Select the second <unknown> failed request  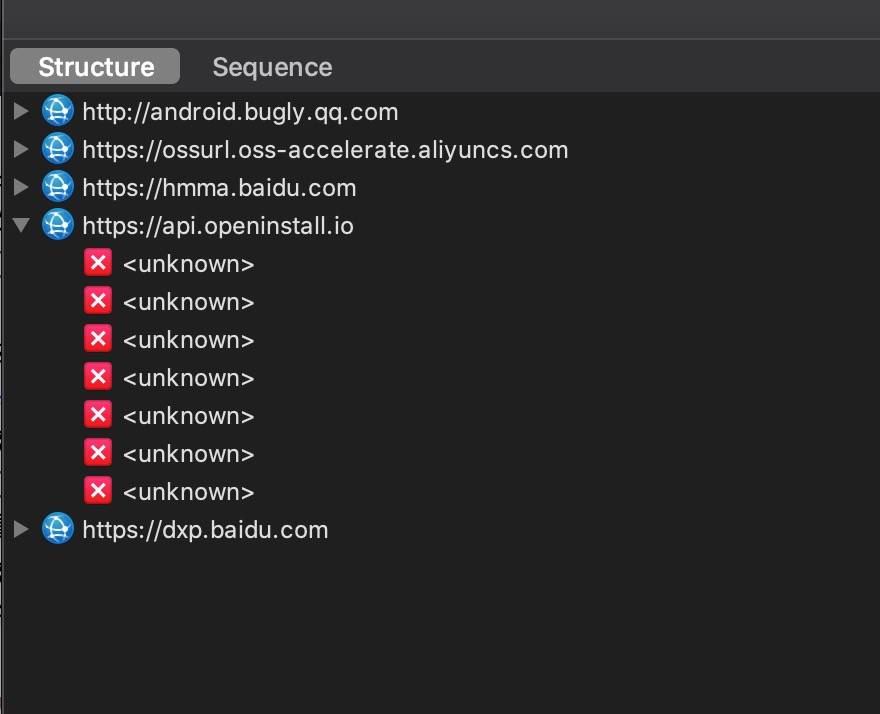point(188,302)
